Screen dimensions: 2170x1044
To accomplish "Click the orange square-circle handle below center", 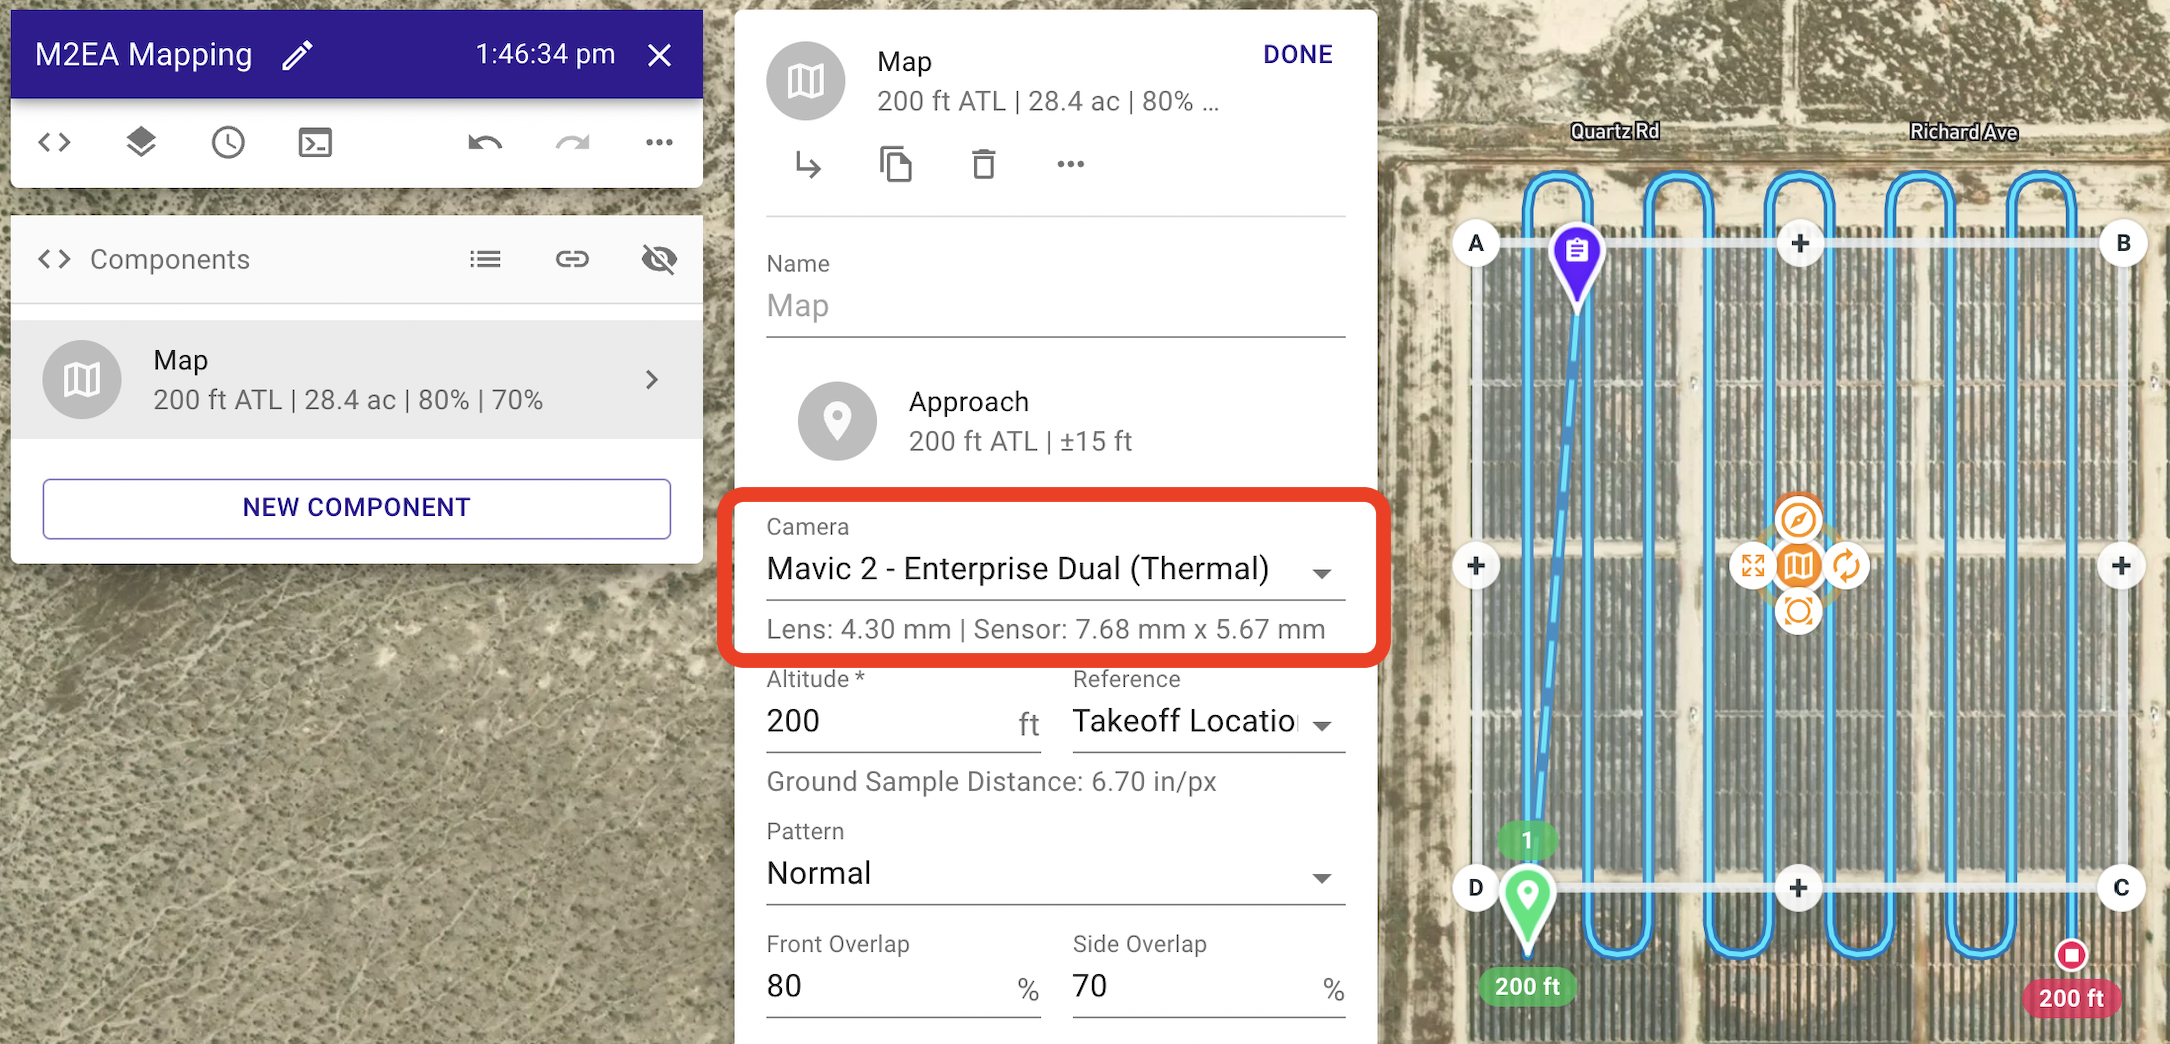I will (x=1798, y=611).
